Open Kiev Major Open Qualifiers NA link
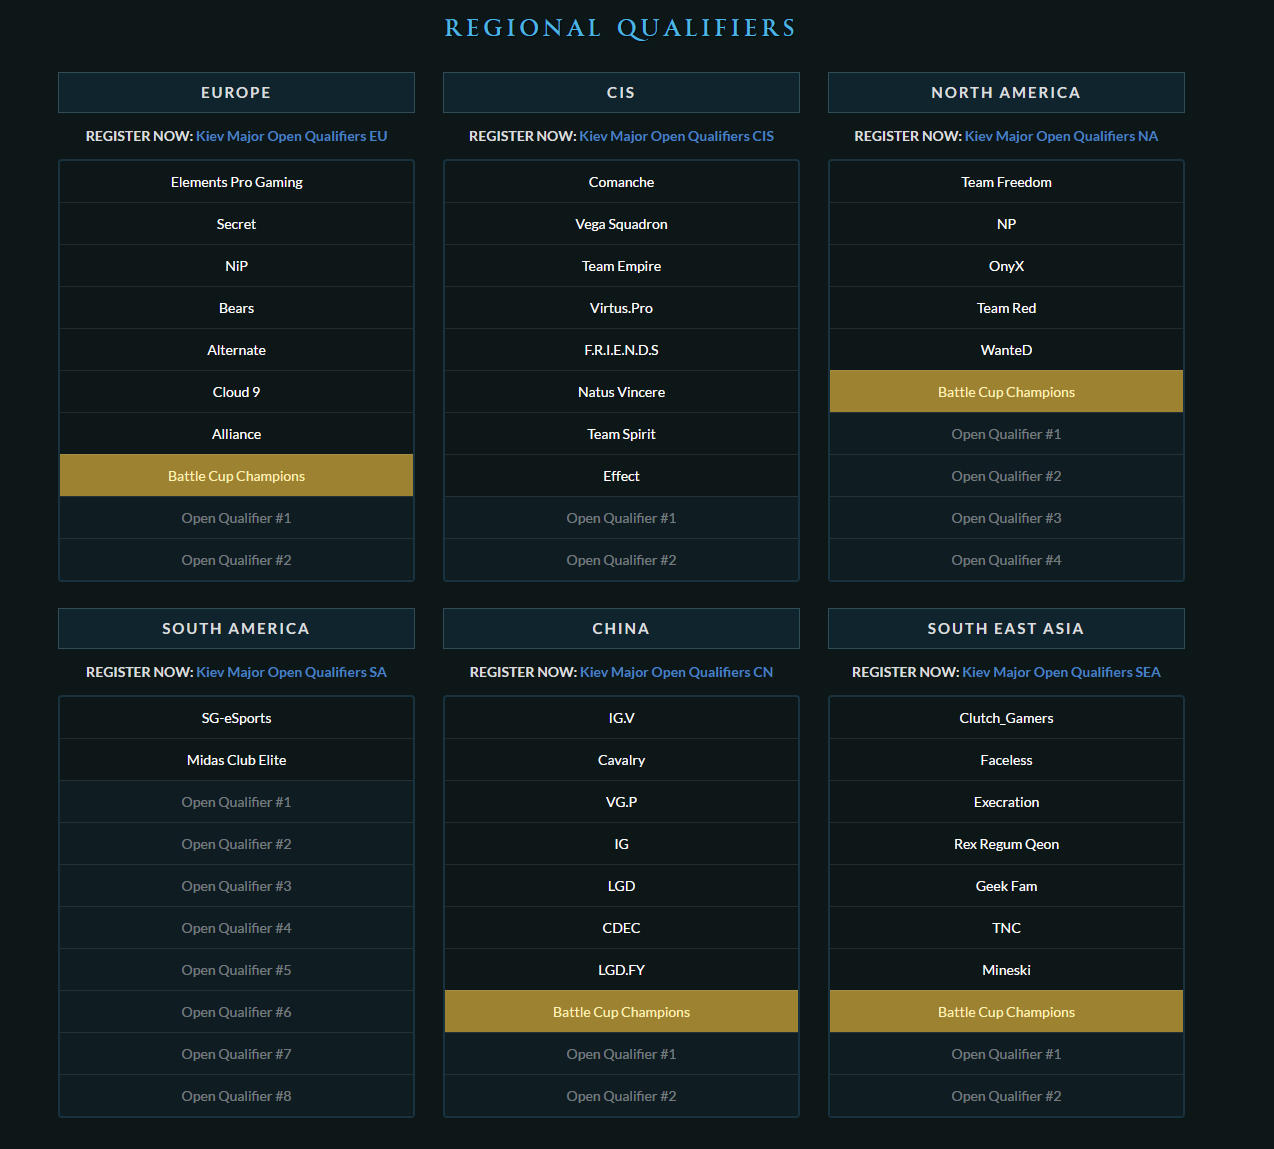This screenshot has width=1274, height=1149. point(1061,136)
